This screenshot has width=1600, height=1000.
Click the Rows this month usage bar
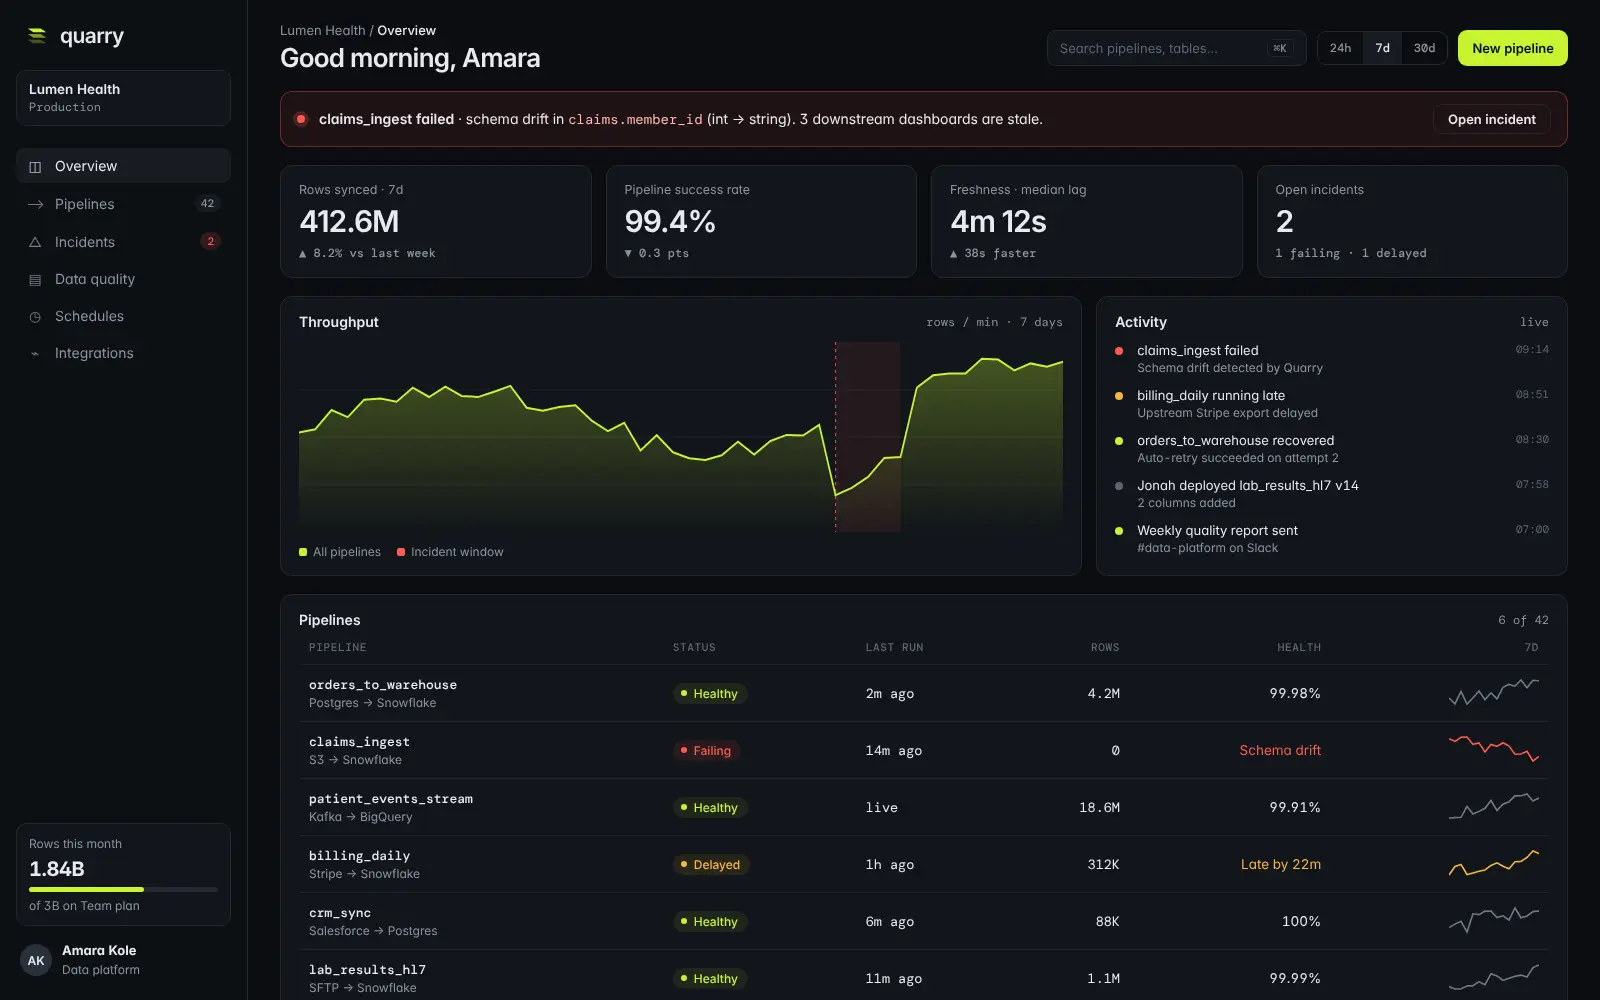click(123, 889)
